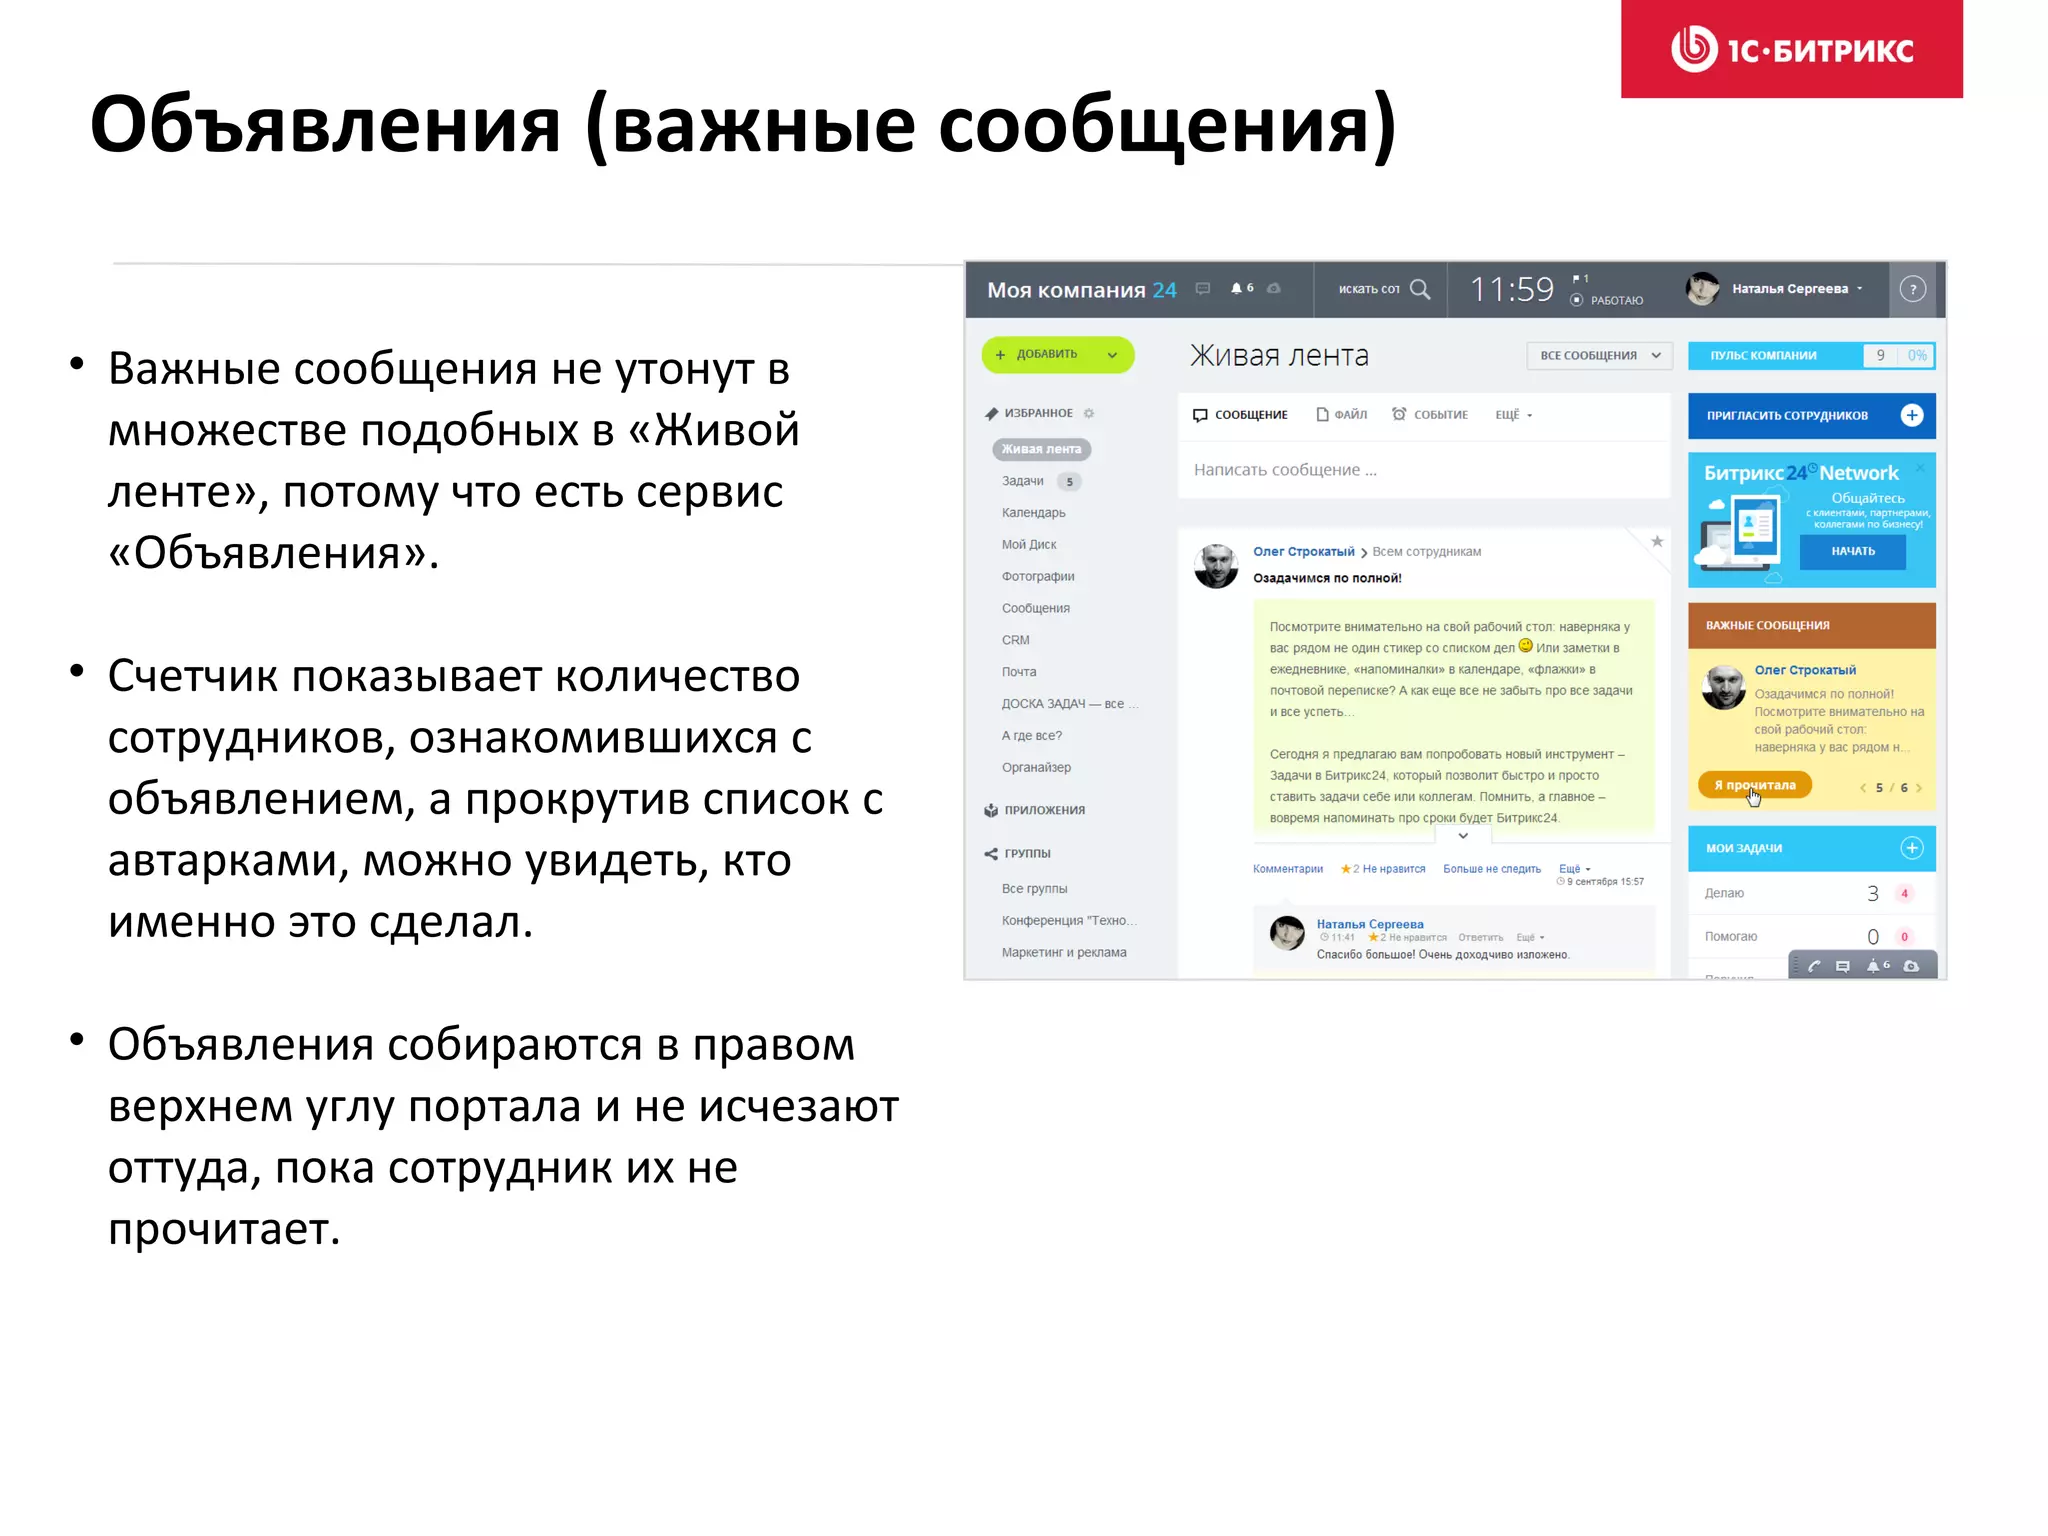The width and height of the screenshot is (2048, 1536).
Task: Click the chat icon in bottom bar
Action: pos(1843,966)
